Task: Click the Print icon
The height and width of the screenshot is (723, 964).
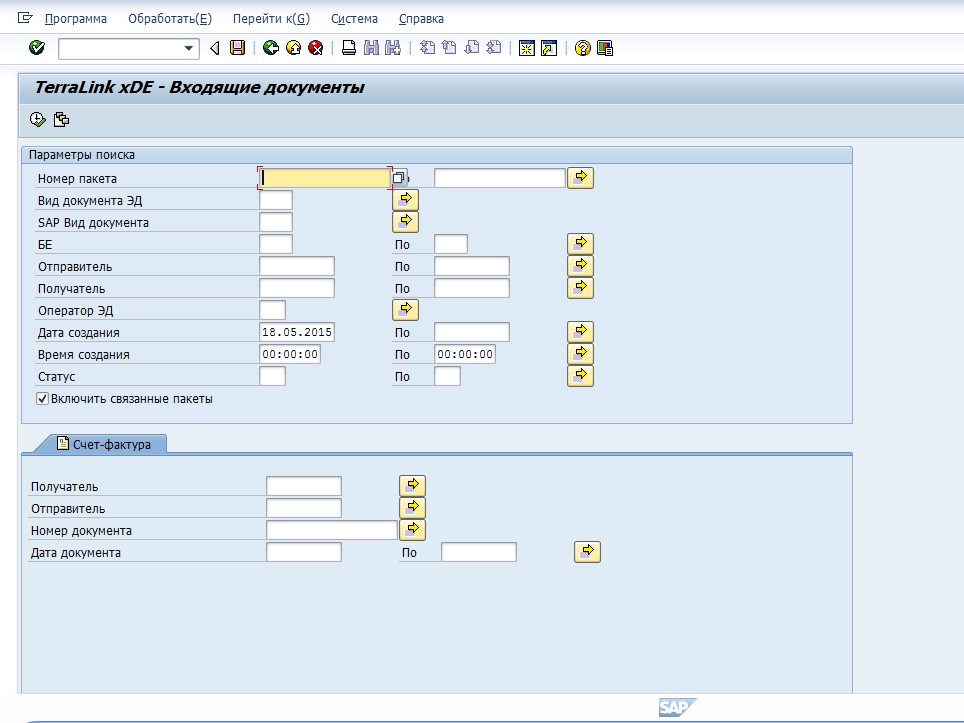Action: (x=349, y=48)
